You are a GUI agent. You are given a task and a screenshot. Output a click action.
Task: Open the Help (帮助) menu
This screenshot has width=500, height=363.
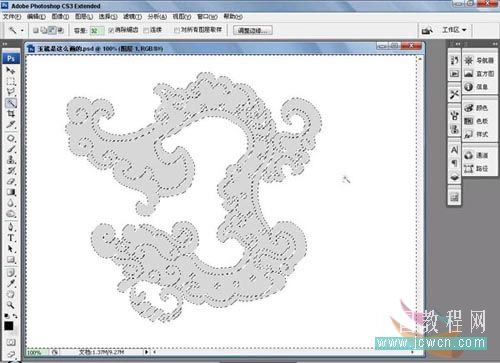click(233, 16)
